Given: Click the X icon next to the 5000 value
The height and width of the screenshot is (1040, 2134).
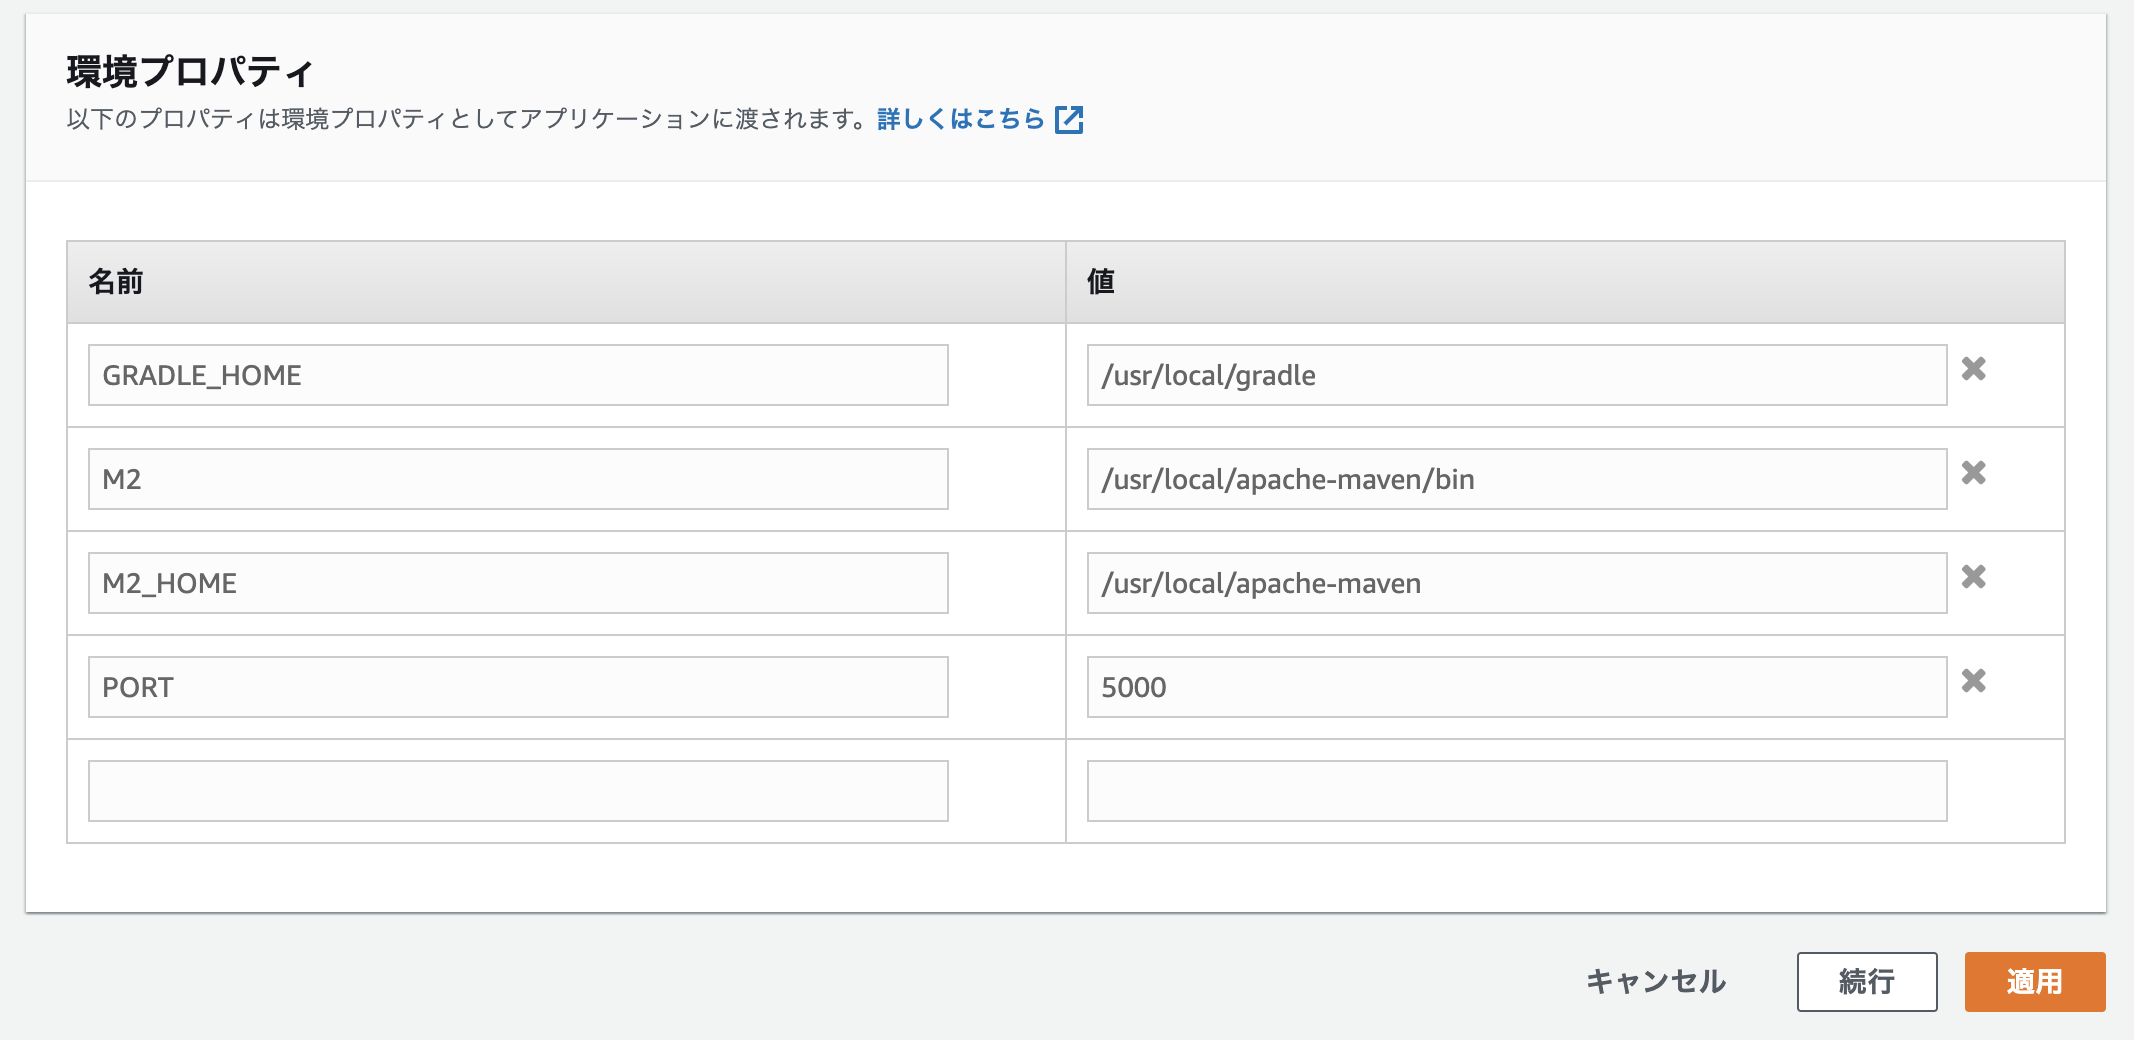Looking at the screenshot, I should [x=1975, y=682].
